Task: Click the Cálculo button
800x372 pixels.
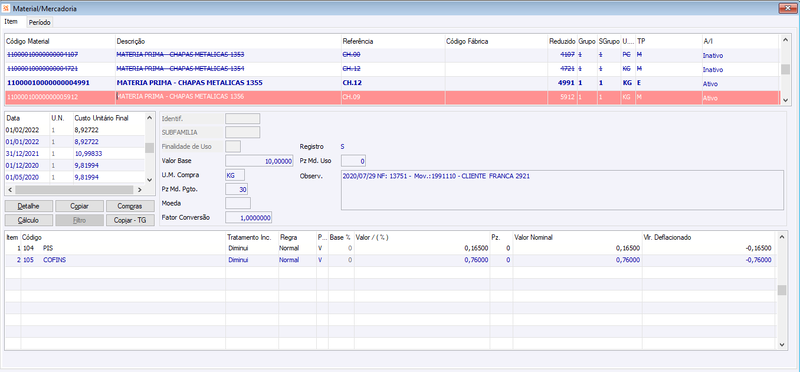Action: tap(29, 220)
